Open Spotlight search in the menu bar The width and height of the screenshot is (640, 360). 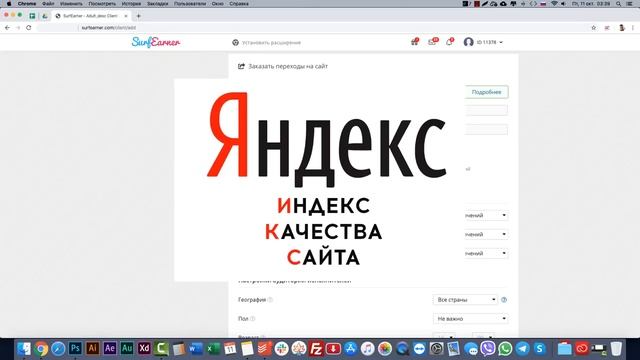click(619, 4)
